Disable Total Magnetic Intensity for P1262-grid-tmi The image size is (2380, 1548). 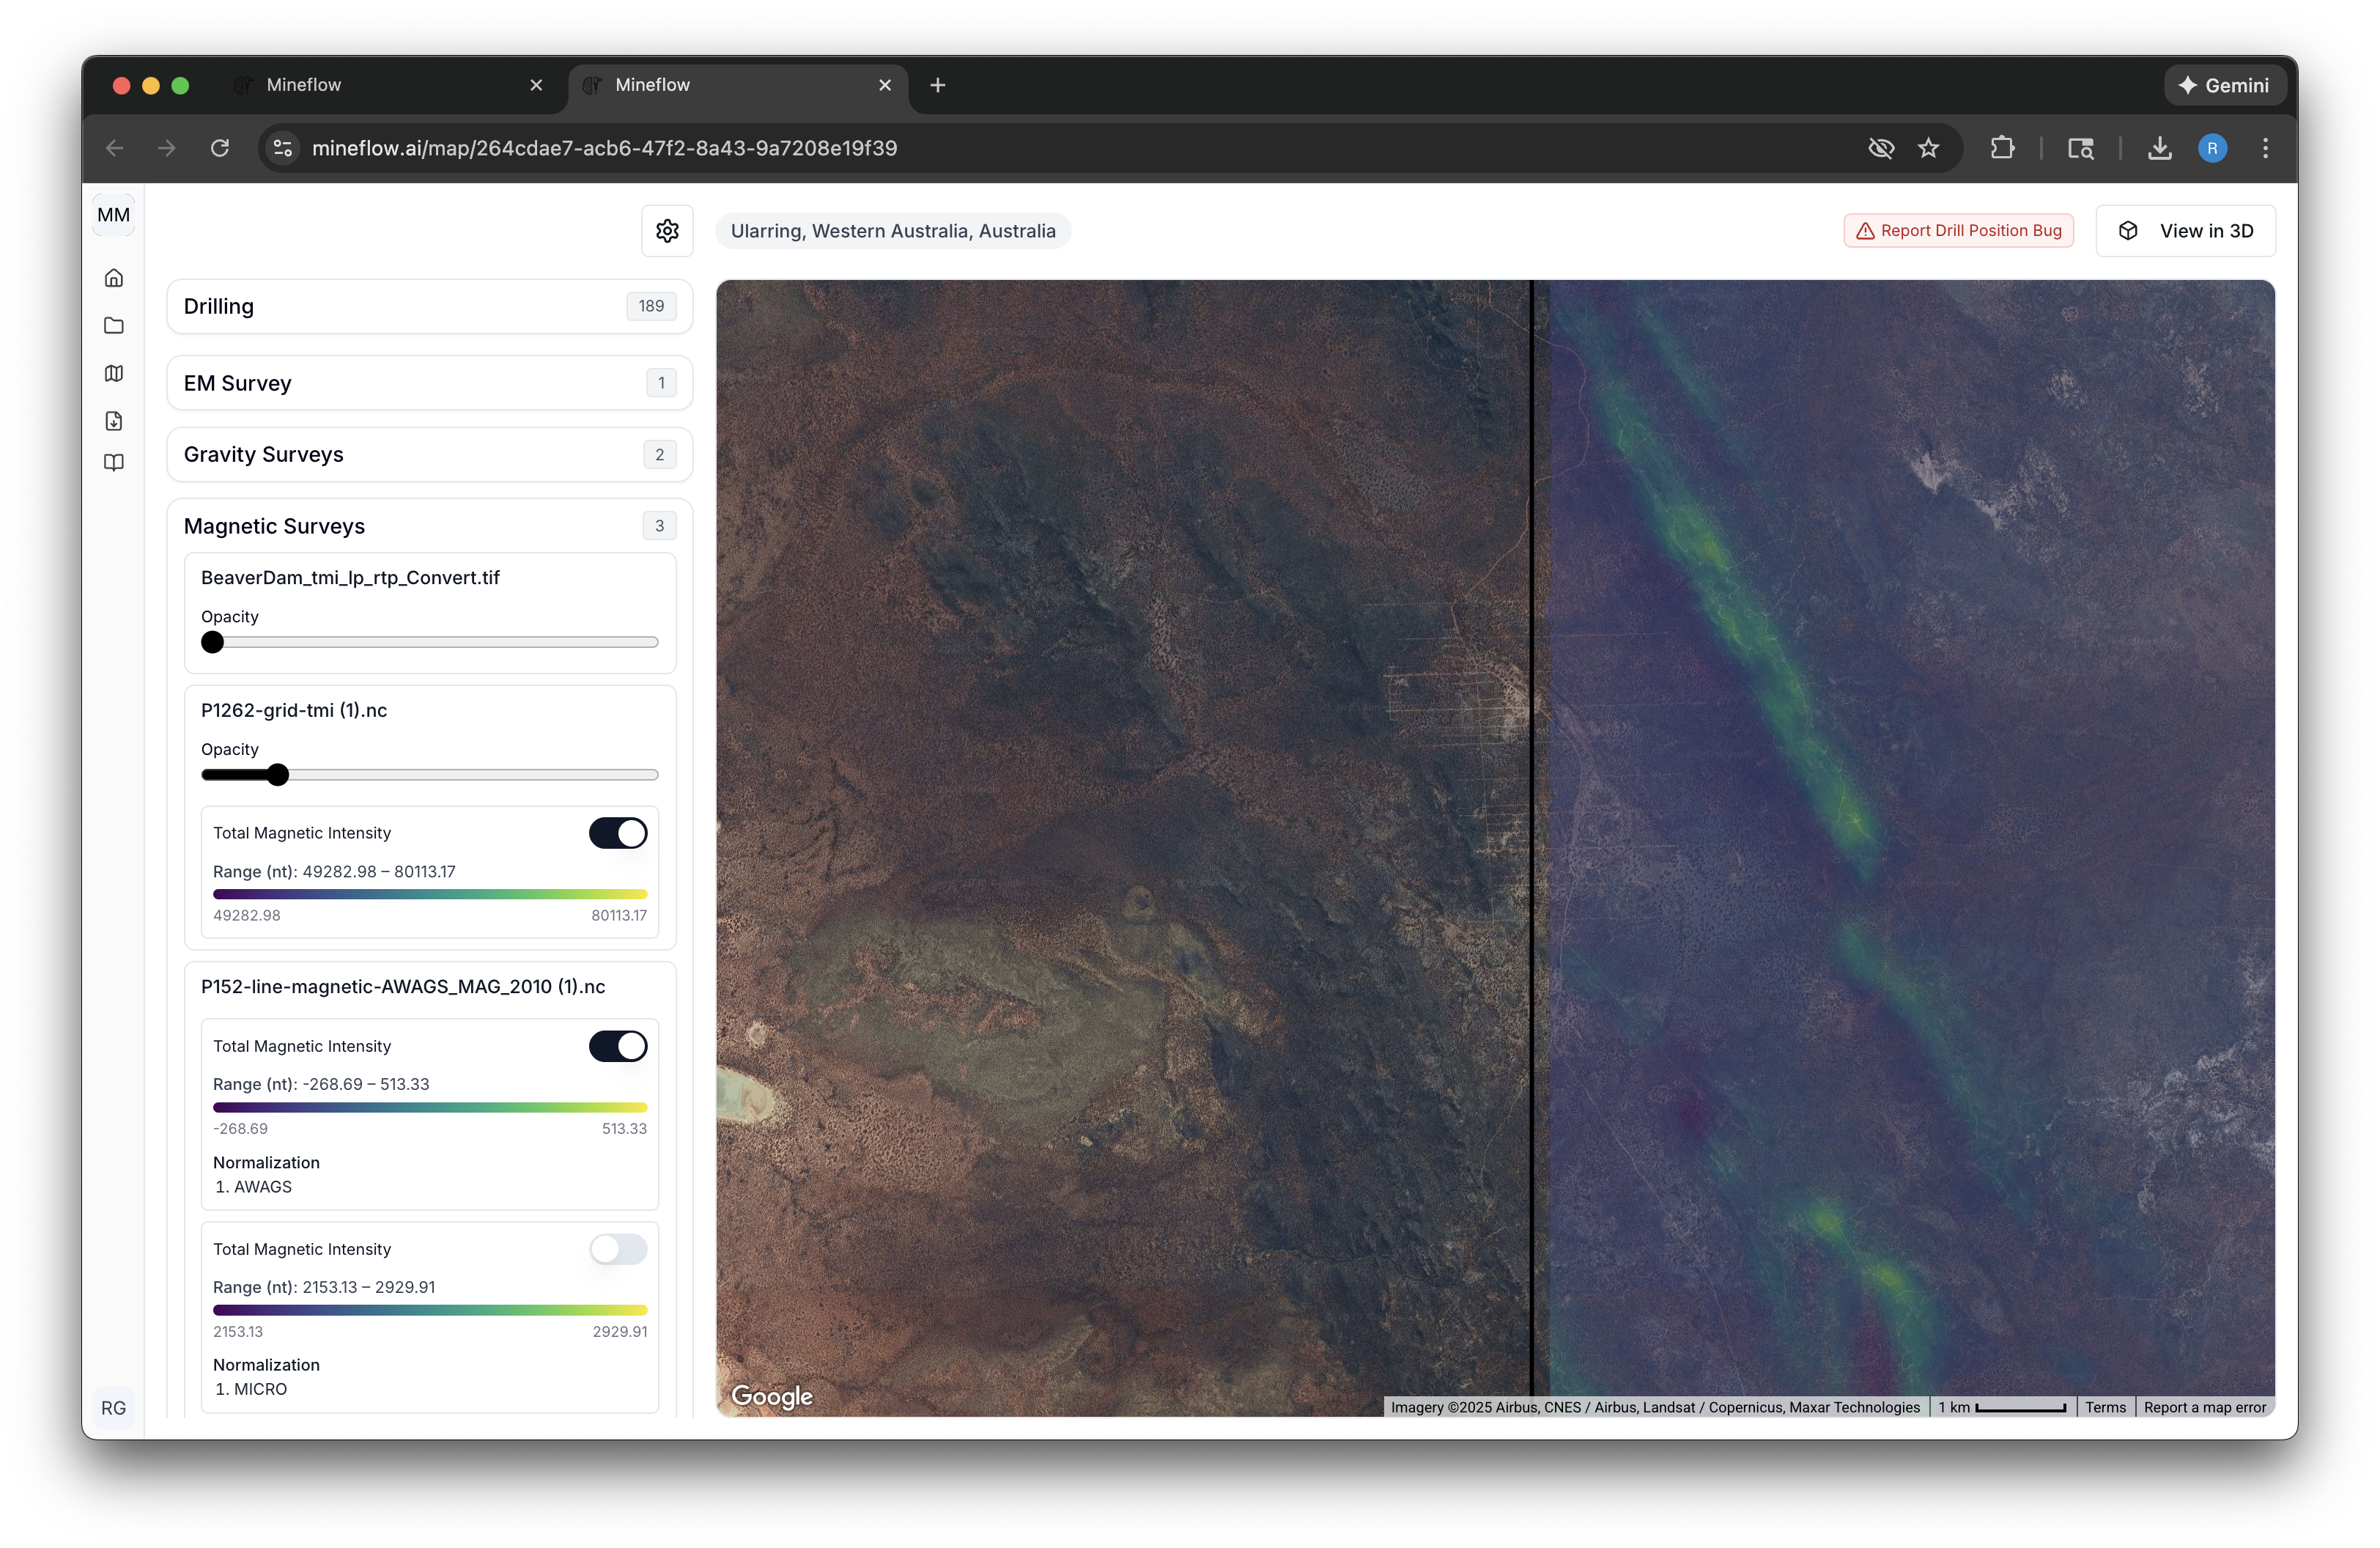618,832
